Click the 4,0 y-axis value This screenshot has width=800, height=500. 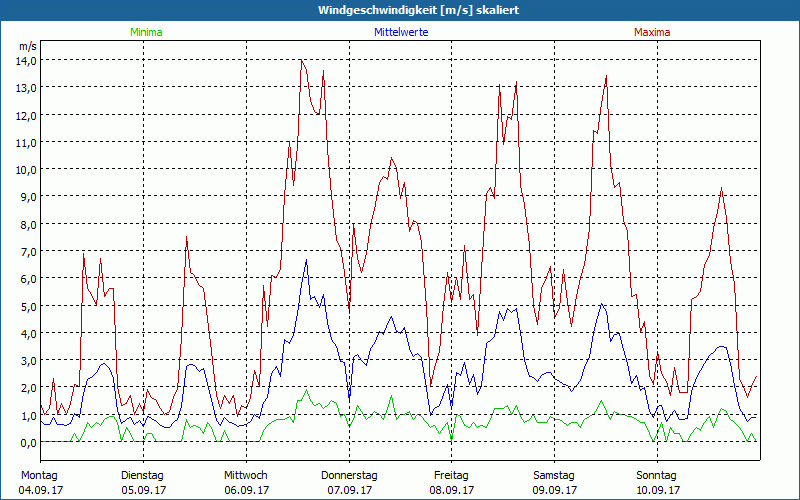tap(28, 334)
